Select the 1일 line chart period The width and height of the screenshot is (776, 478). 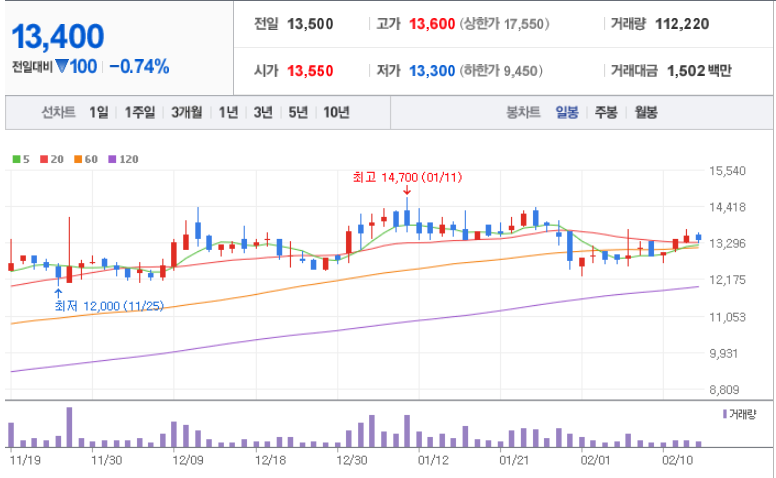(98, 112)
